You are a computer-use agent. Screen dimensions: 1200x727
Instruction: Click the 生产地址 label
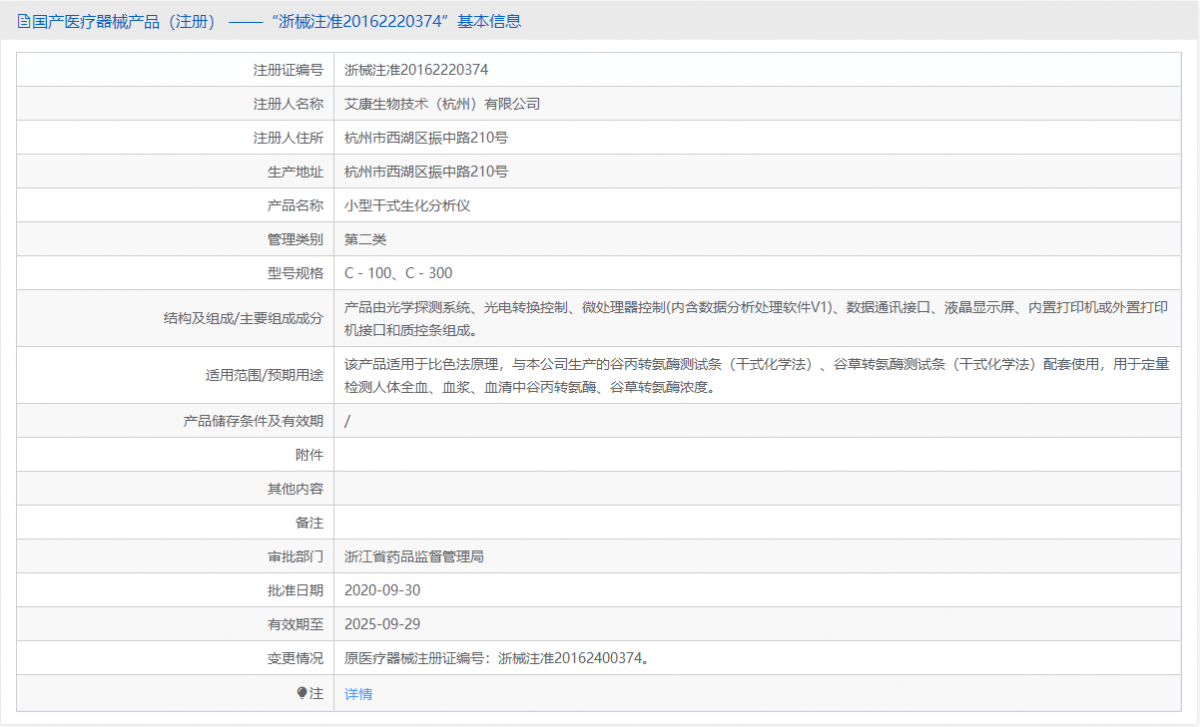(x=295, y=172)
